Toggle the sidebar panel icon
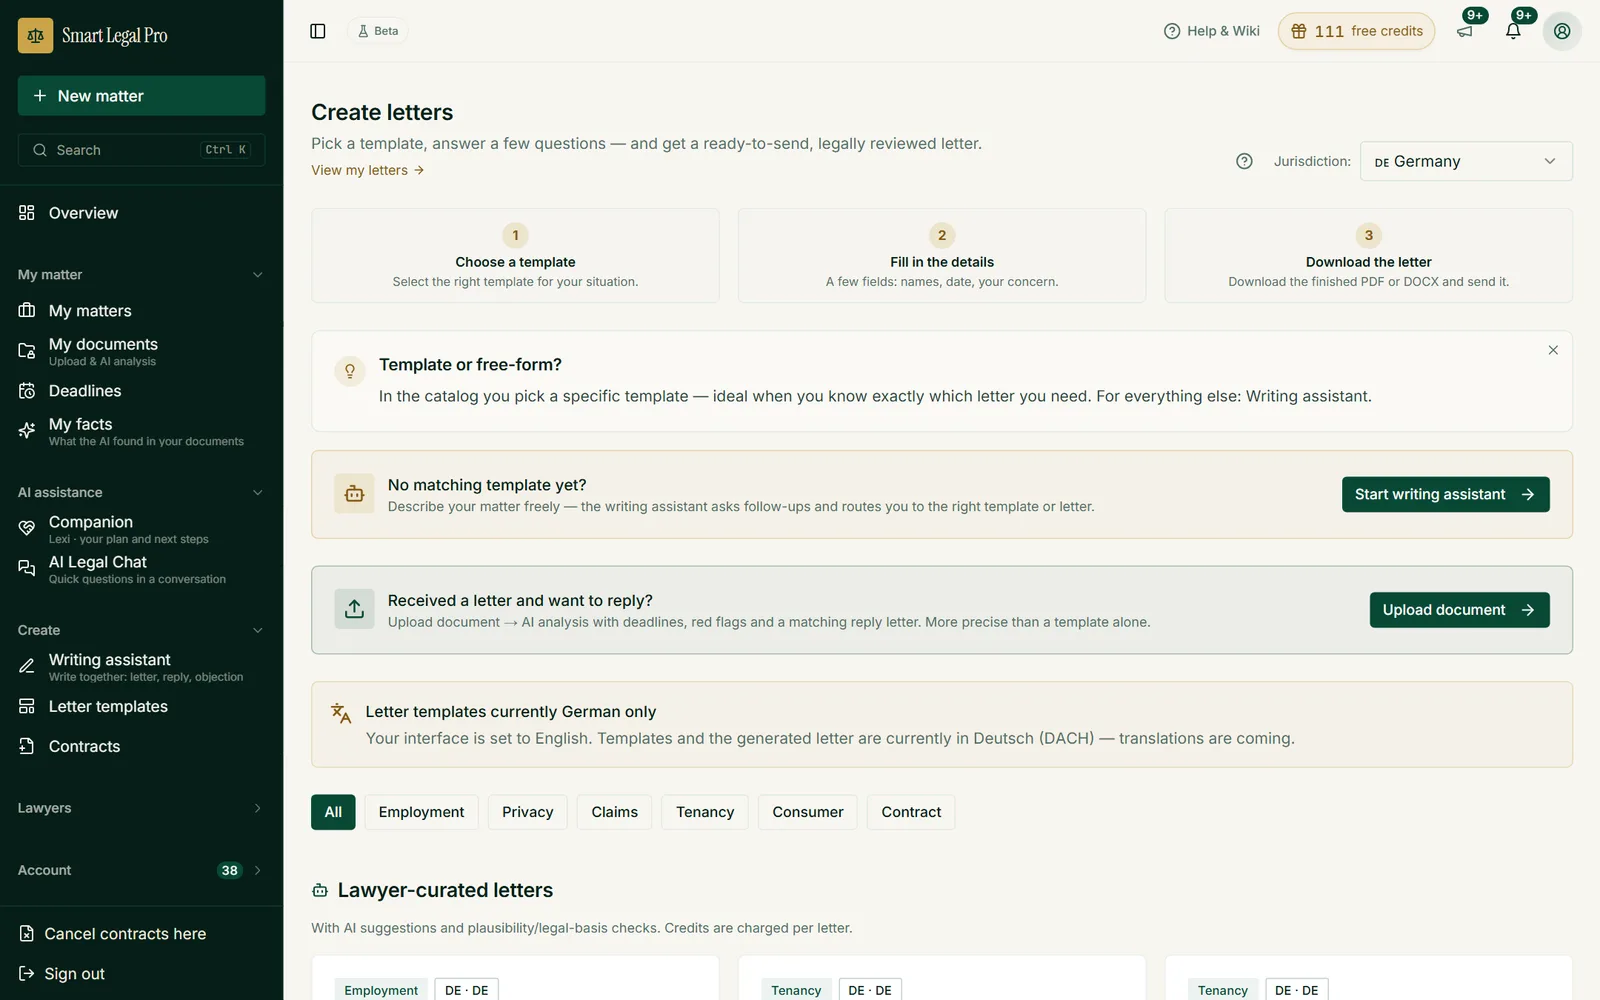Screen dimensions: 1600x1000 tap(318, 31)
